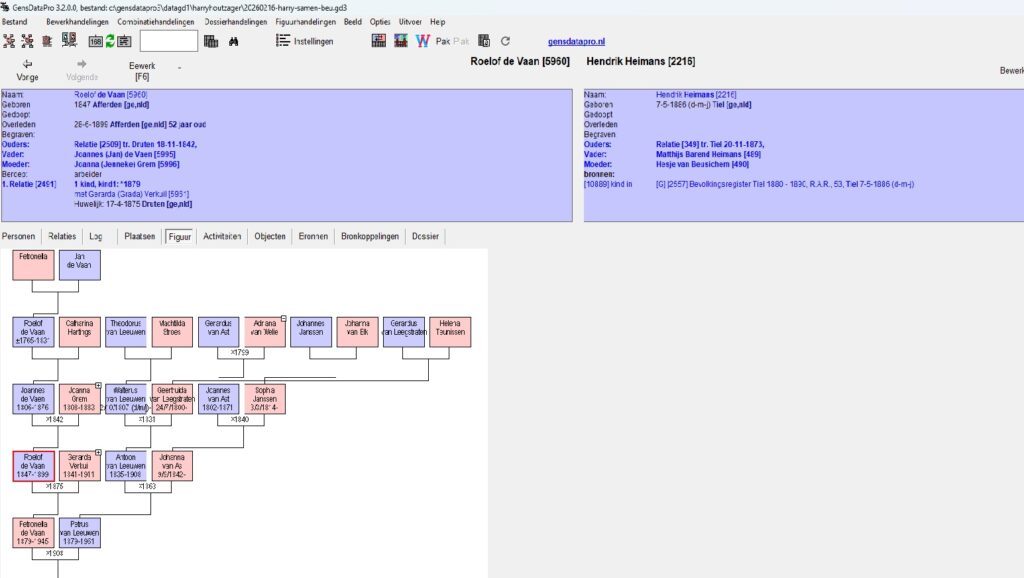
Task: Select Jan de Vaan box in figure
Action: point(80,265)
